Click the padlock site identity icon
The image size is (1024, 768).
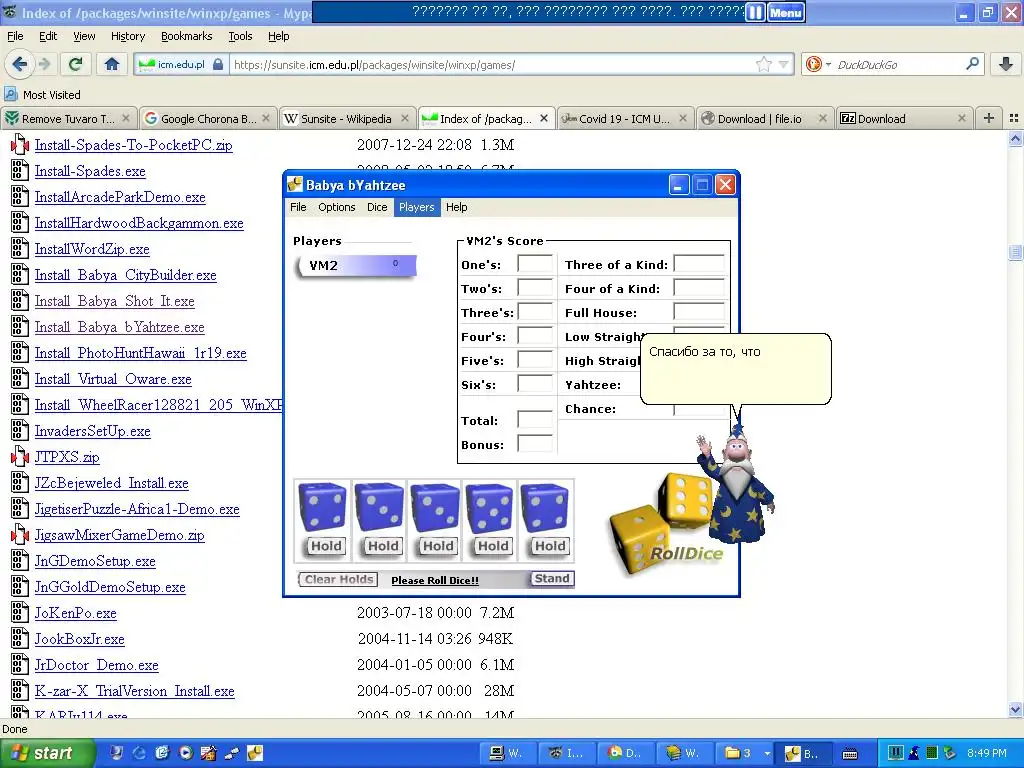[x=218, y=65]
